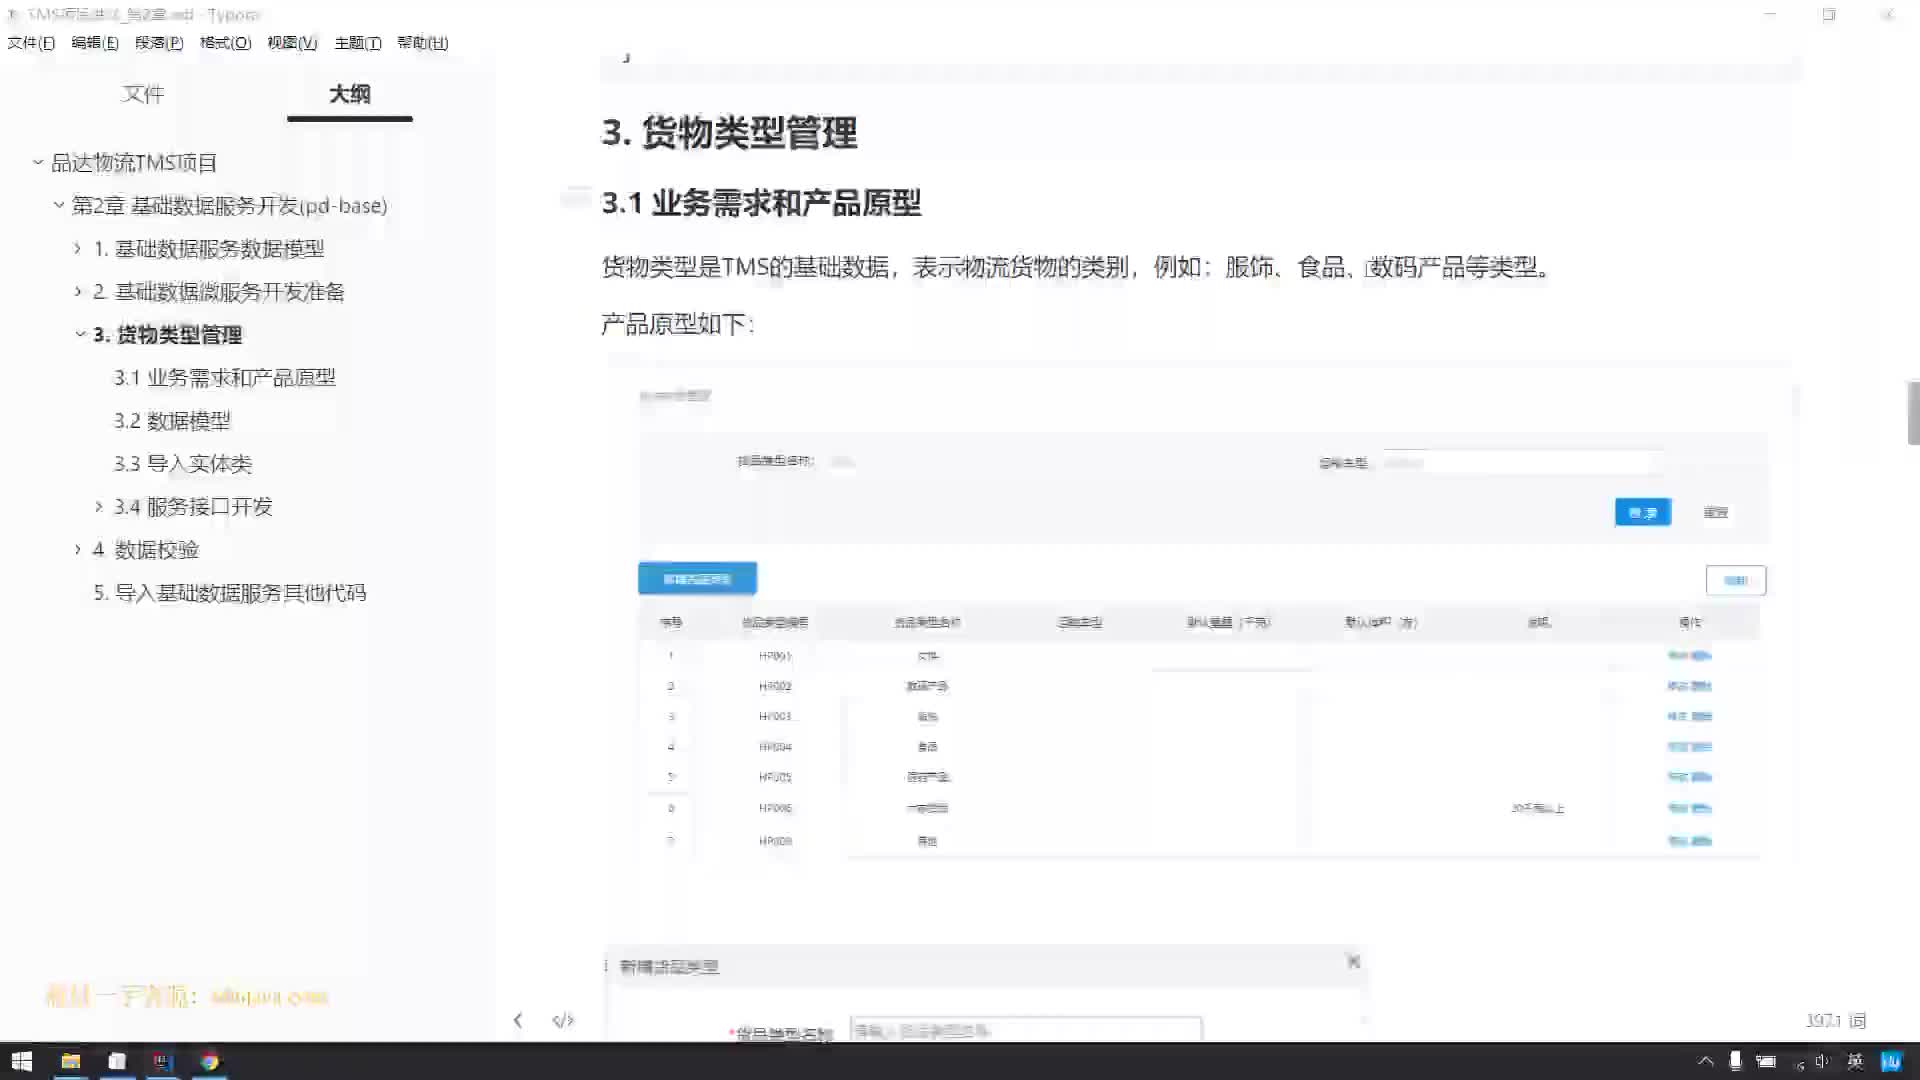Click the battery icon in system tray
Screen dimensions: 1920x1080
1766,1061
